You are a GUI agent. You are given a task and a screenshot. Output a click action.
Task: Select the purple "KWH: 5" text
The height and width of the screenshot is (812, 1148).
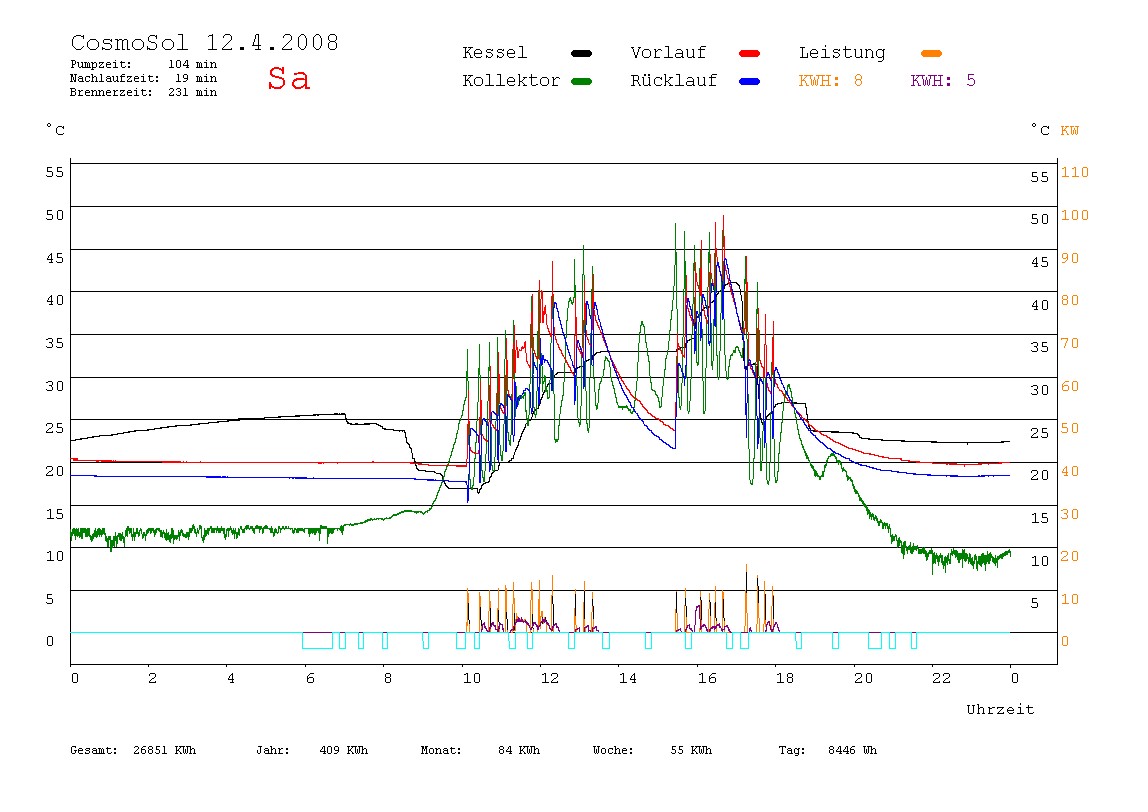click(x=943, y=81)
